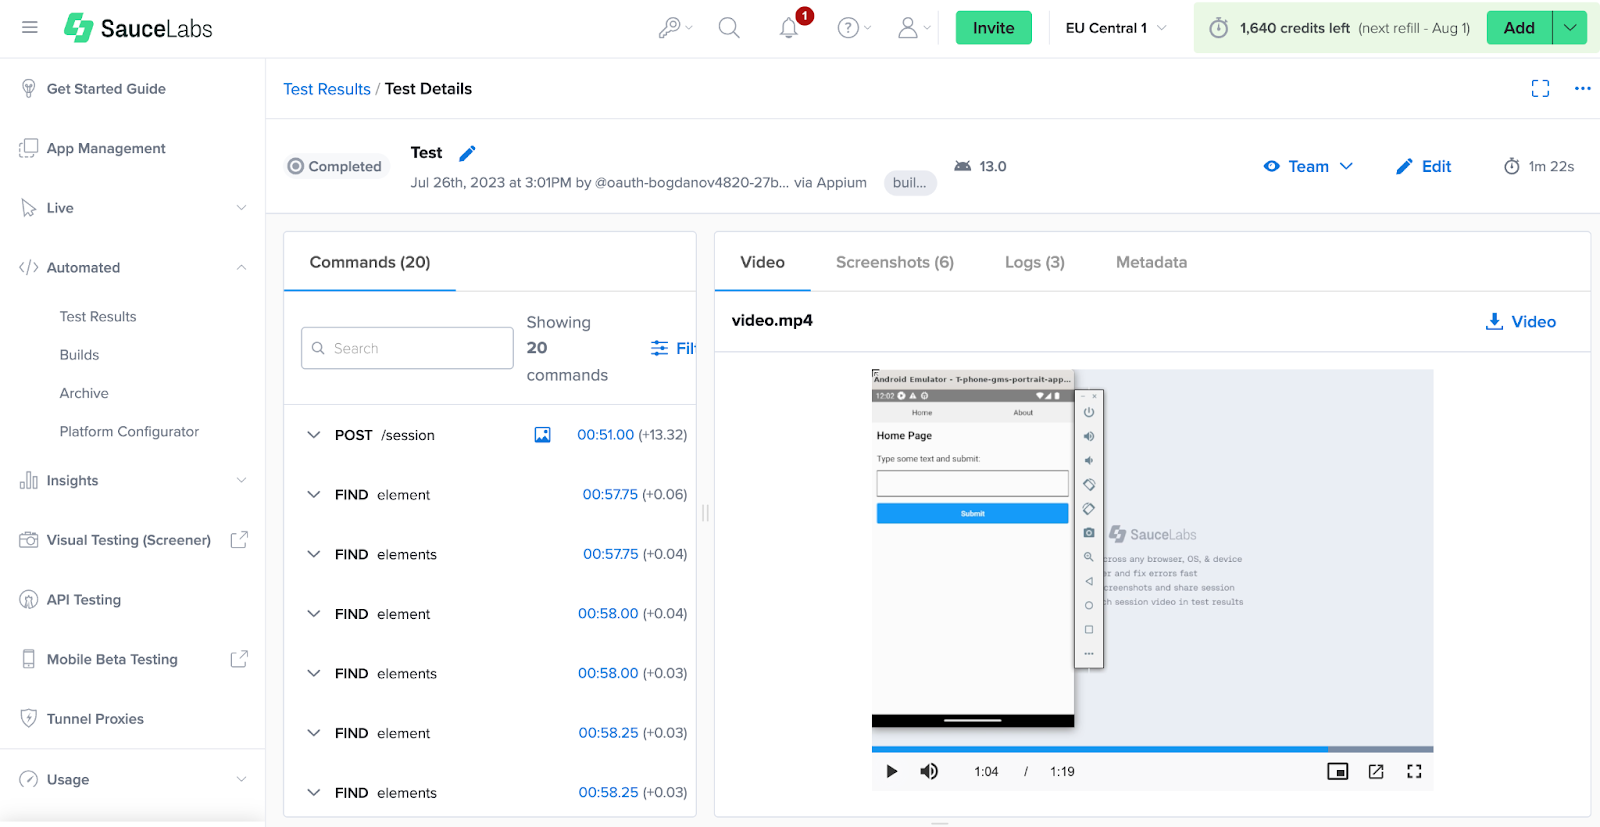Screen dimensions: 1600x827
Task: Expand the POST /session command
Action: [x=314, y=435]
